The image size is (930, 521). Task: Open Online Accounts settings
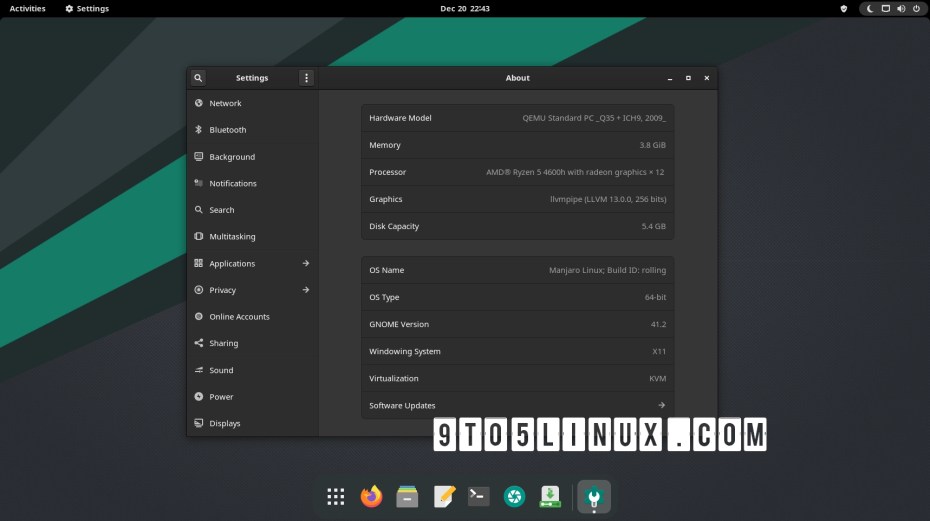point(253,317)
